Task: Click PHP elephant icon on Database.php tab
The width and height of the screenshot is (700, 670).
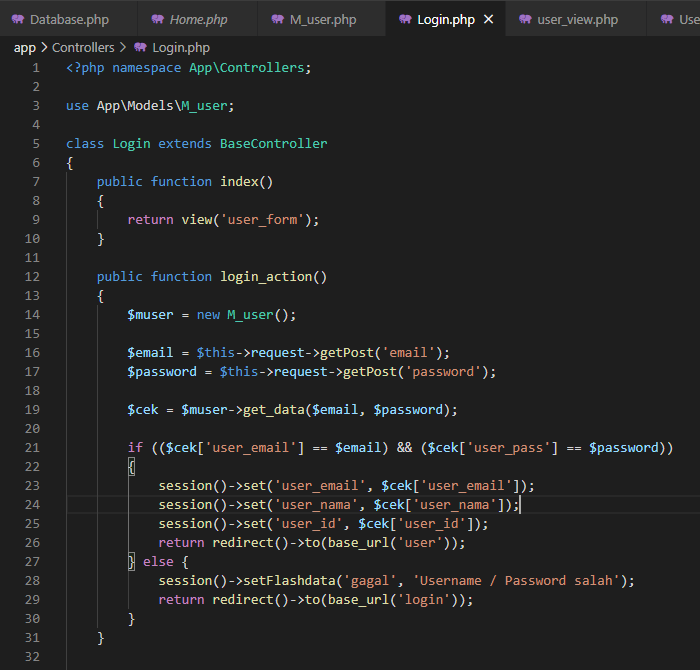Action: [x=18, y=19]
